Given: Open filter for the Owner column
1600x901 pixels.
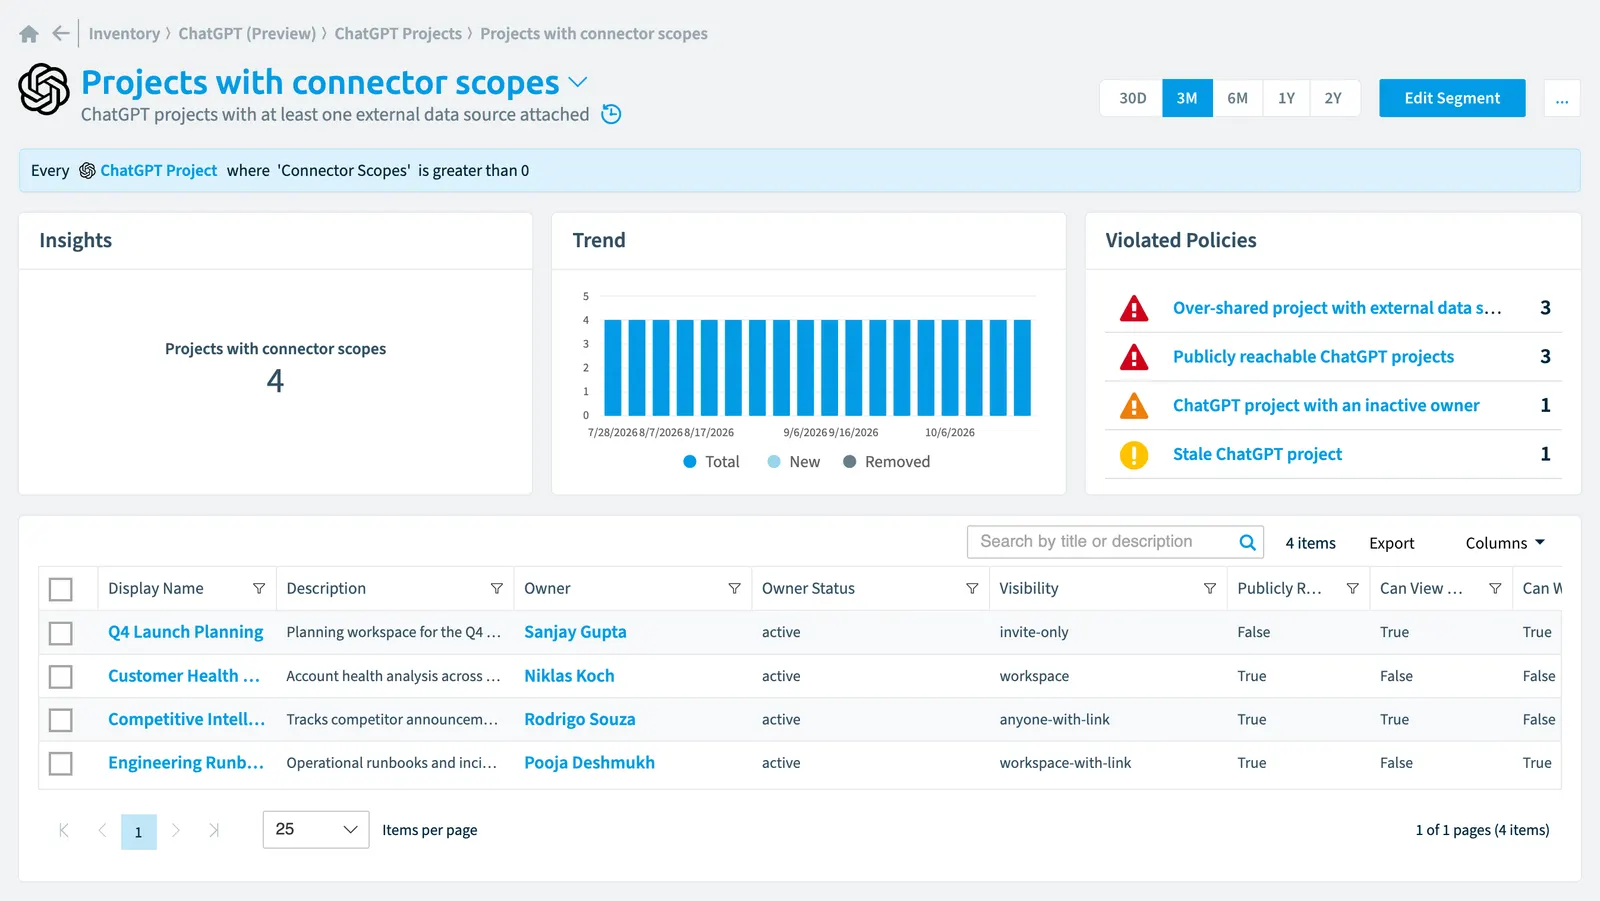Looking at the screenshot, I should tap(734, 589).
